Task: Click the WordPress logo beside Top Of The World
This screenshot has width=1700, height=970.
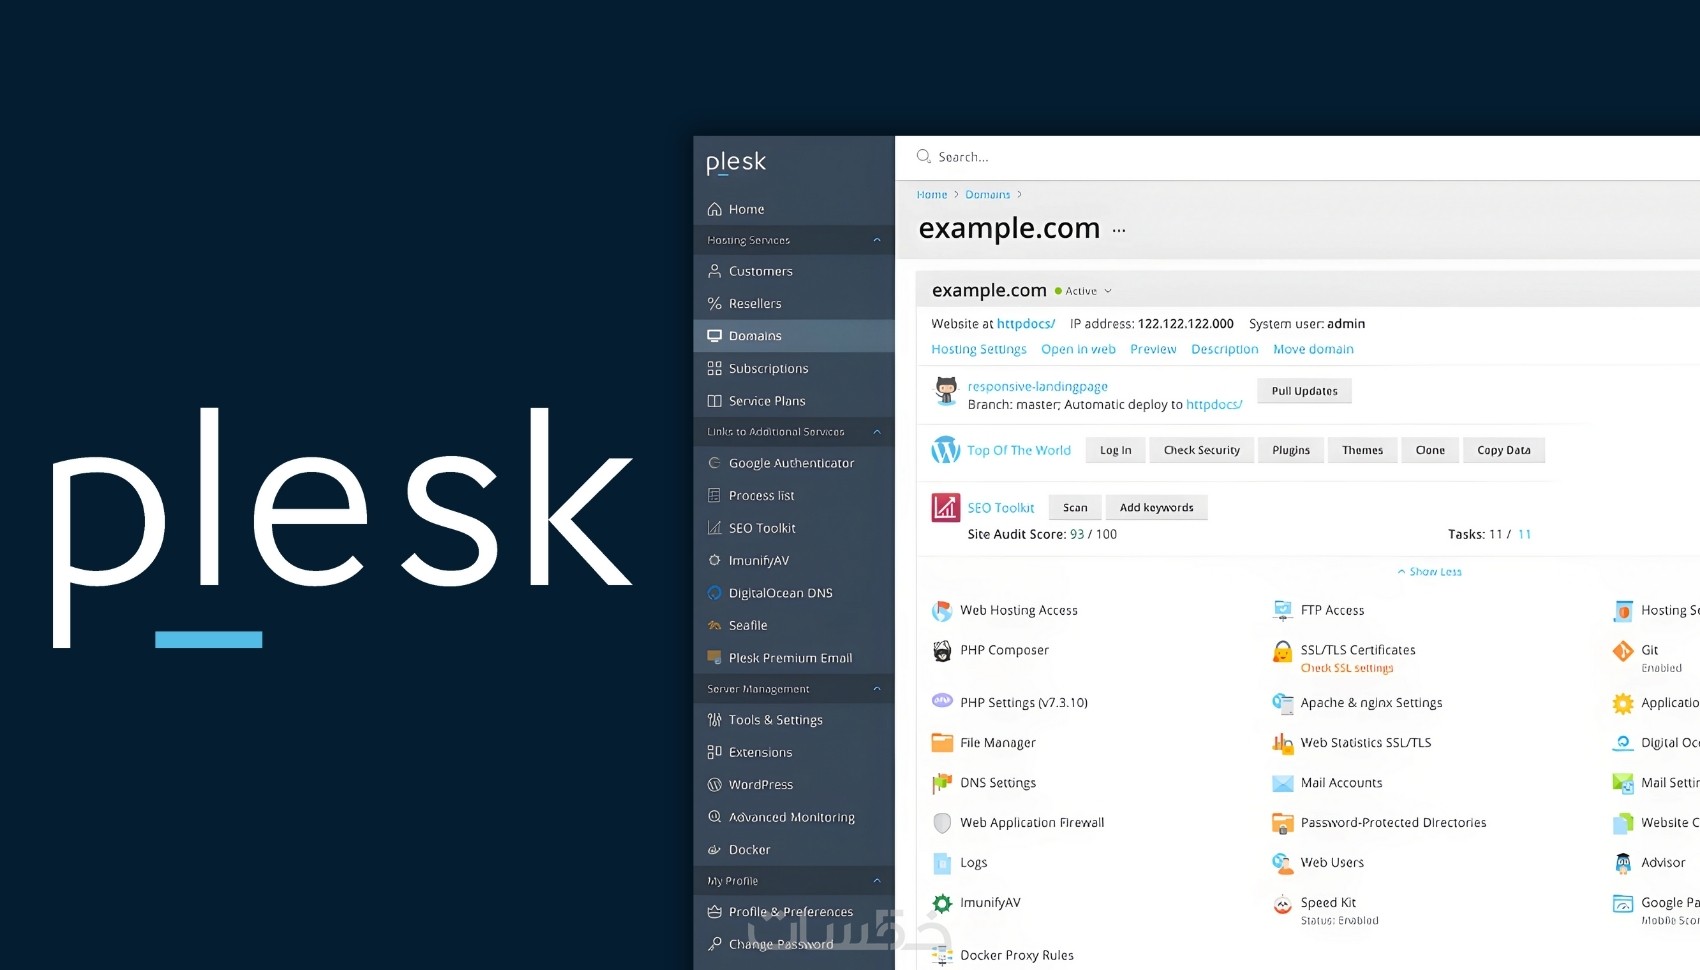Action: tap(946, 450)
